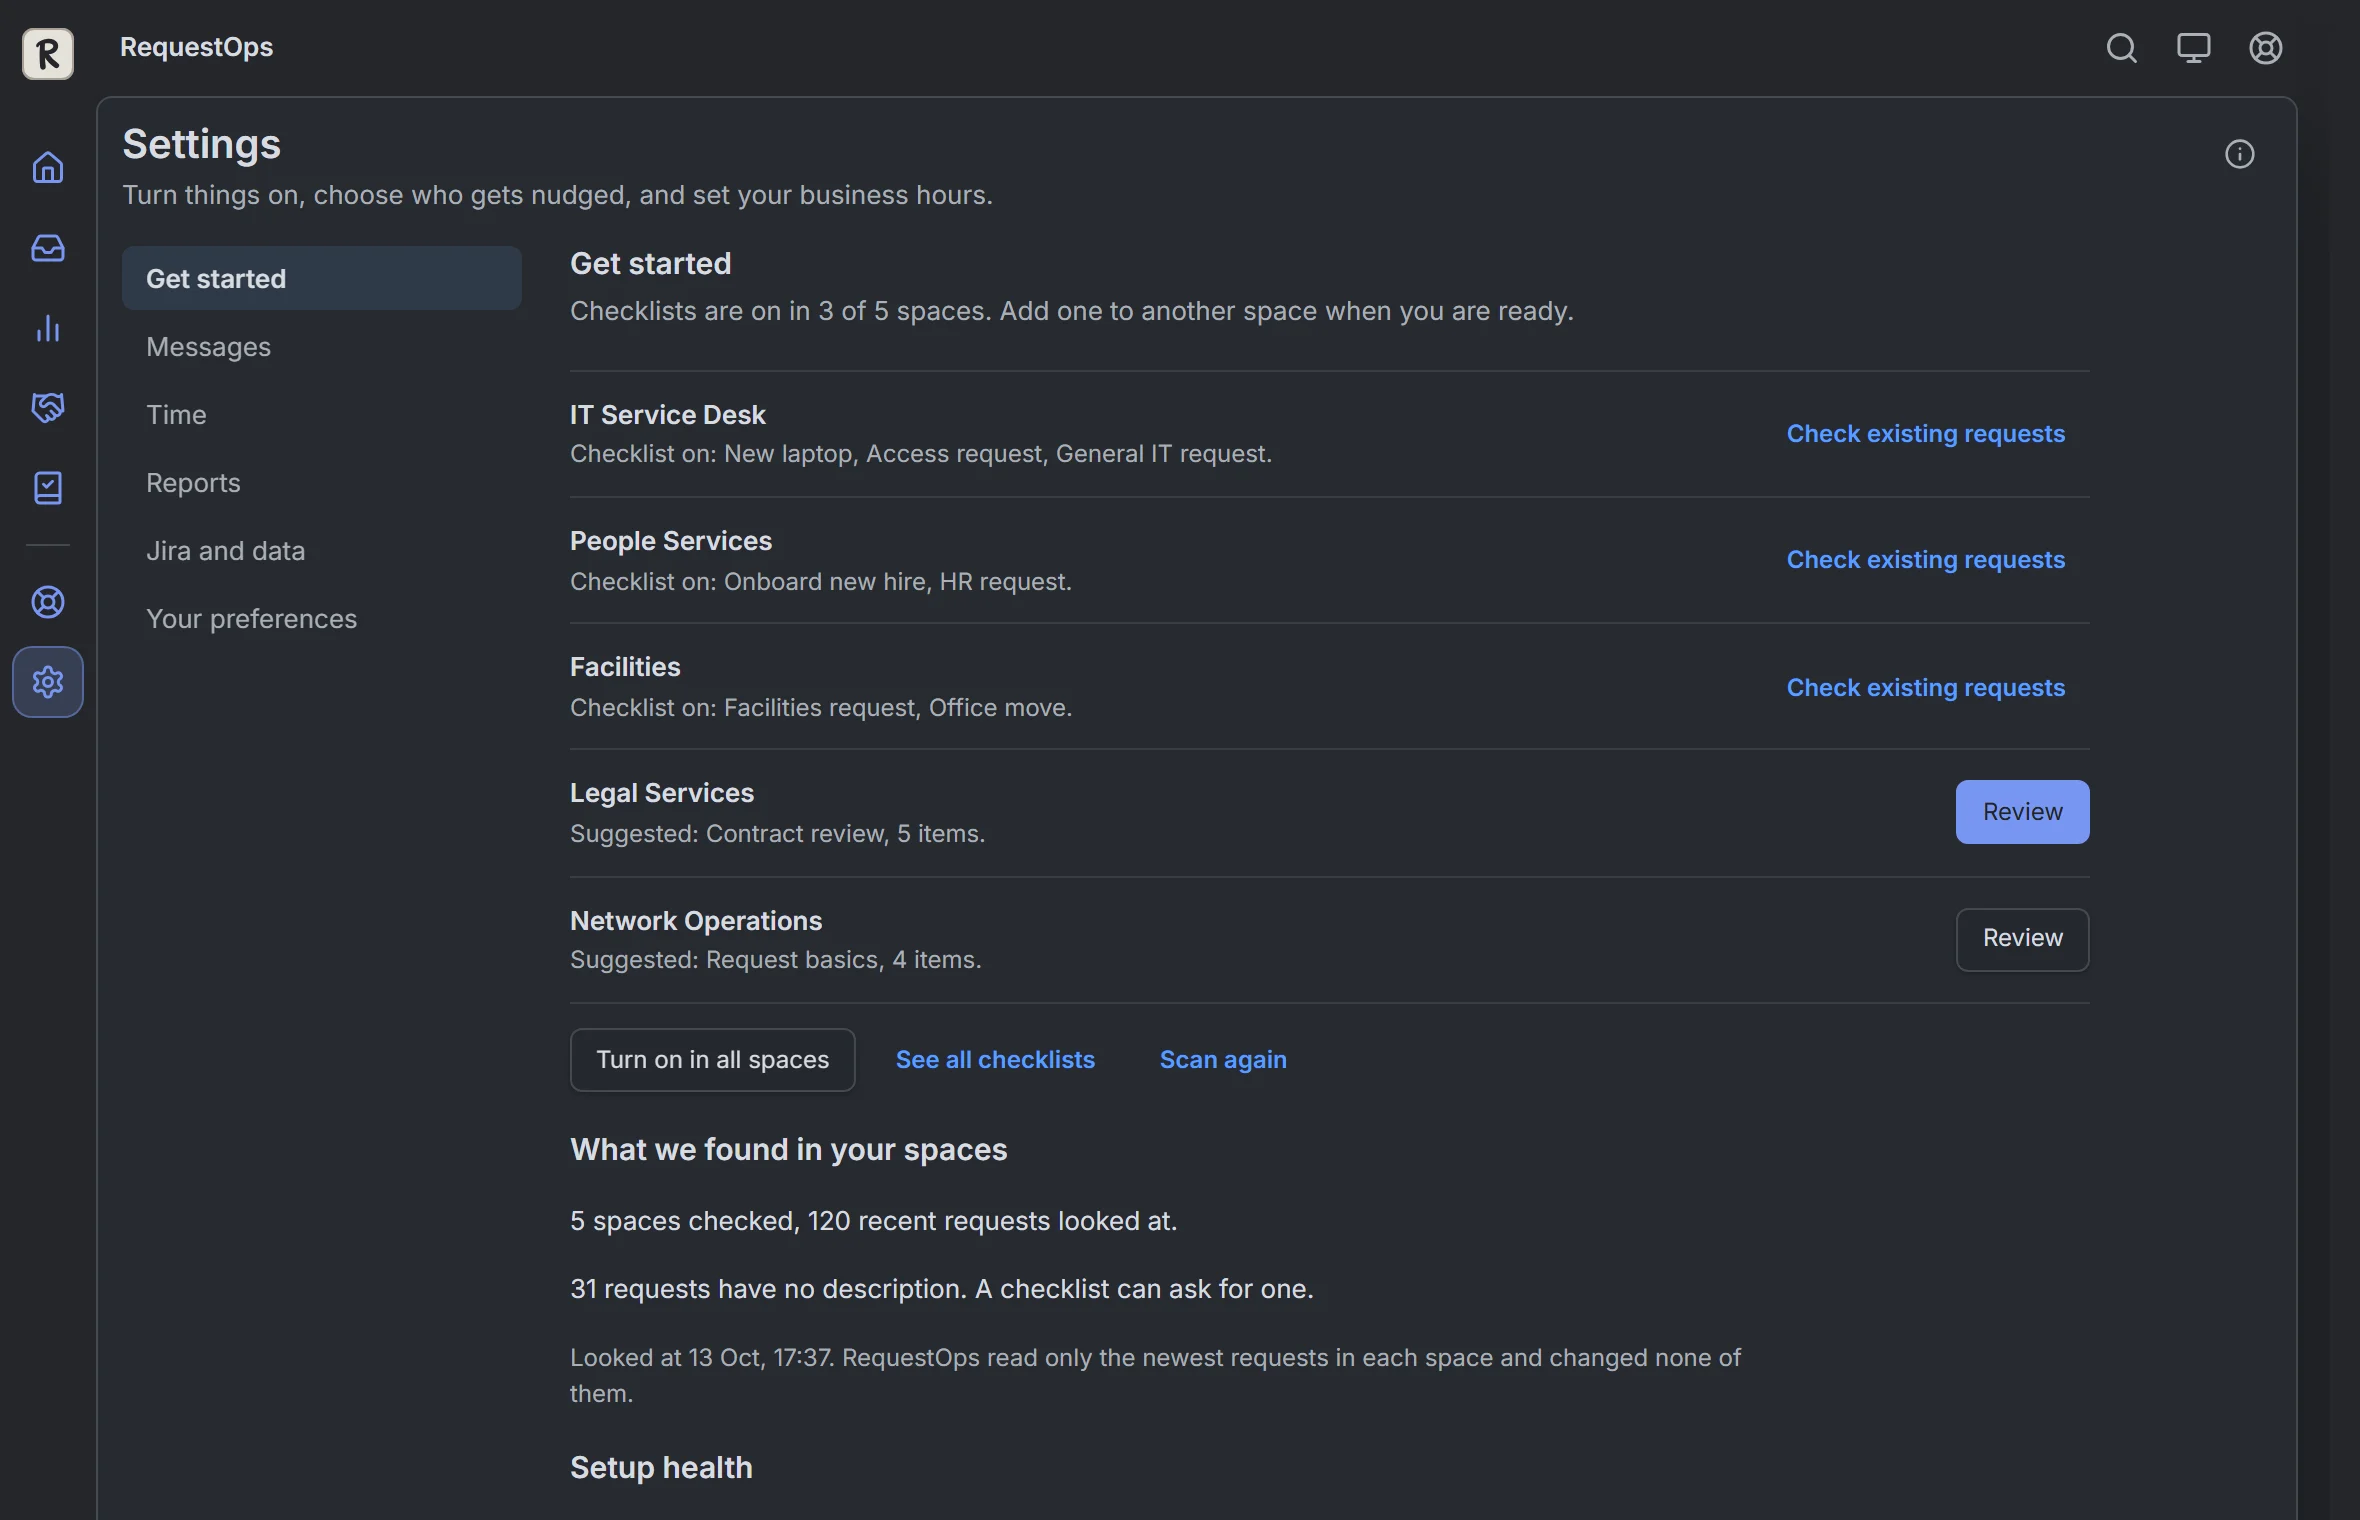Open the lifebuoy help icon in sidebar
Viewport: 2360px width, 1520px height.
pyautogui.click(x=48, y=602)
